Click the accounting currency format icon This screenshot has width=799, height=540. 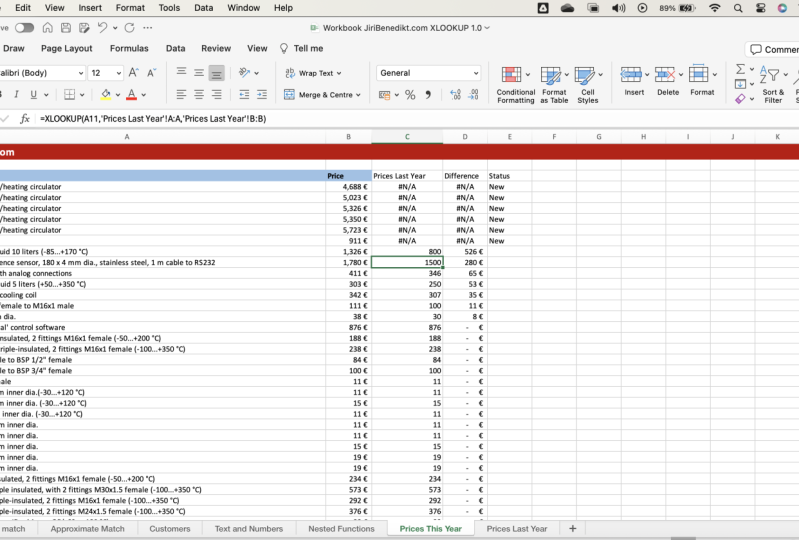(385, 95)
